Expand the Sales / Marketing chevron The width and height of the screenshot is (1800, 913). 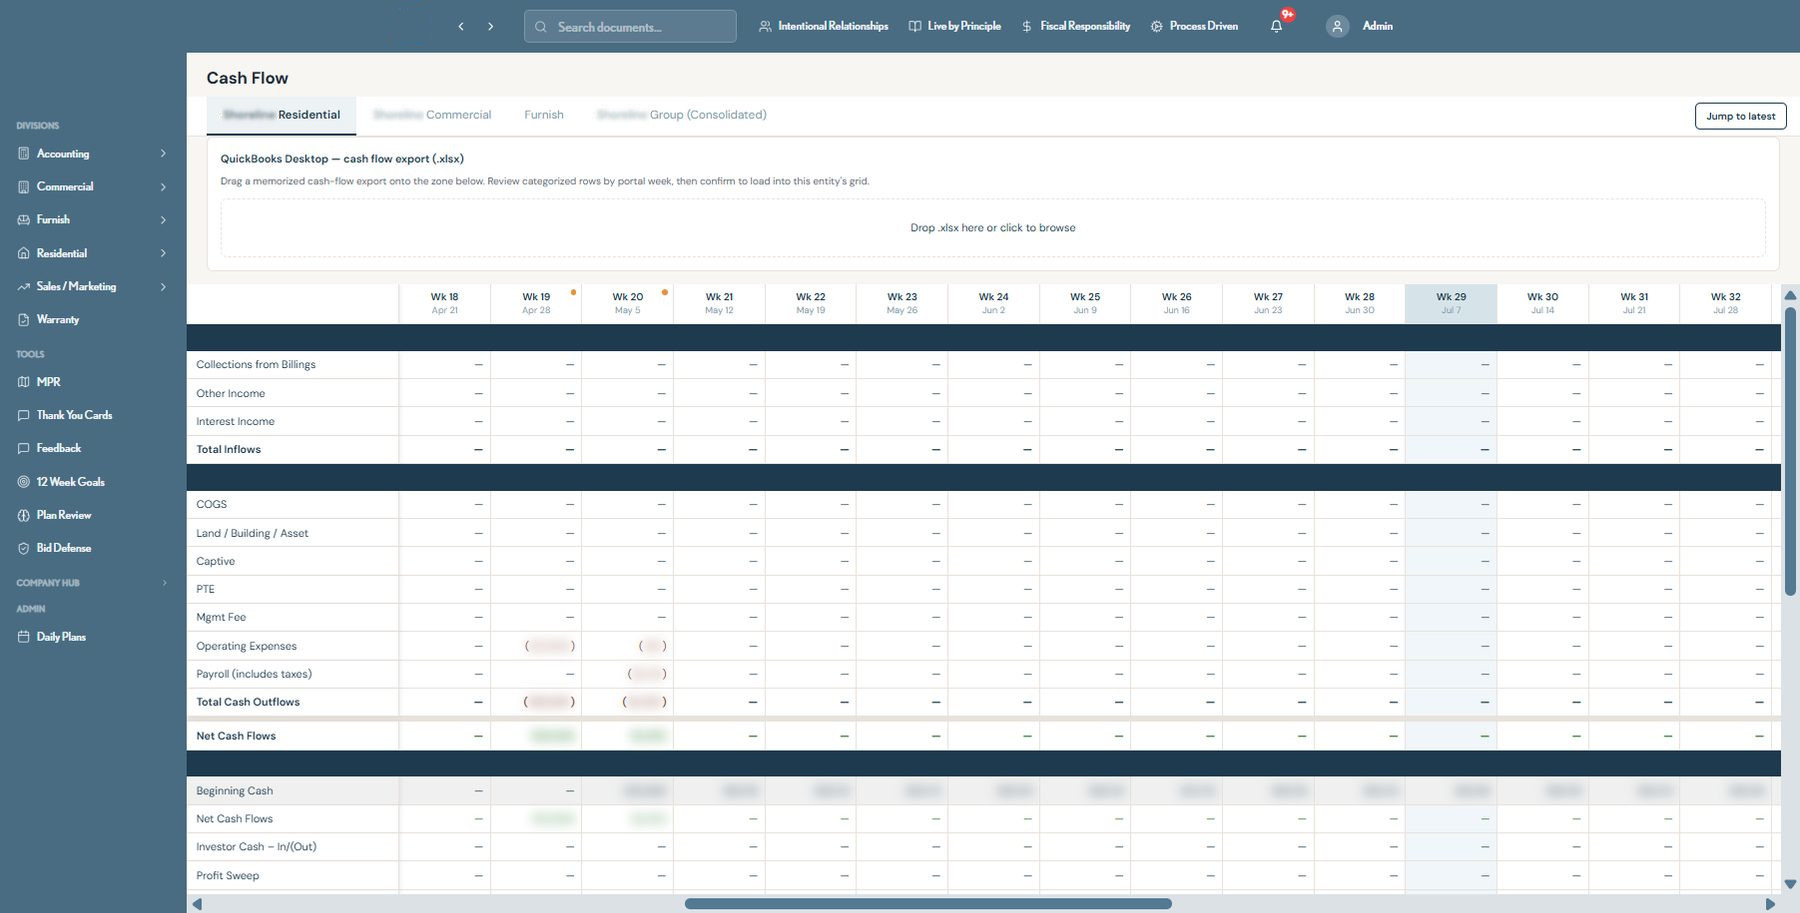pos(163,287)
